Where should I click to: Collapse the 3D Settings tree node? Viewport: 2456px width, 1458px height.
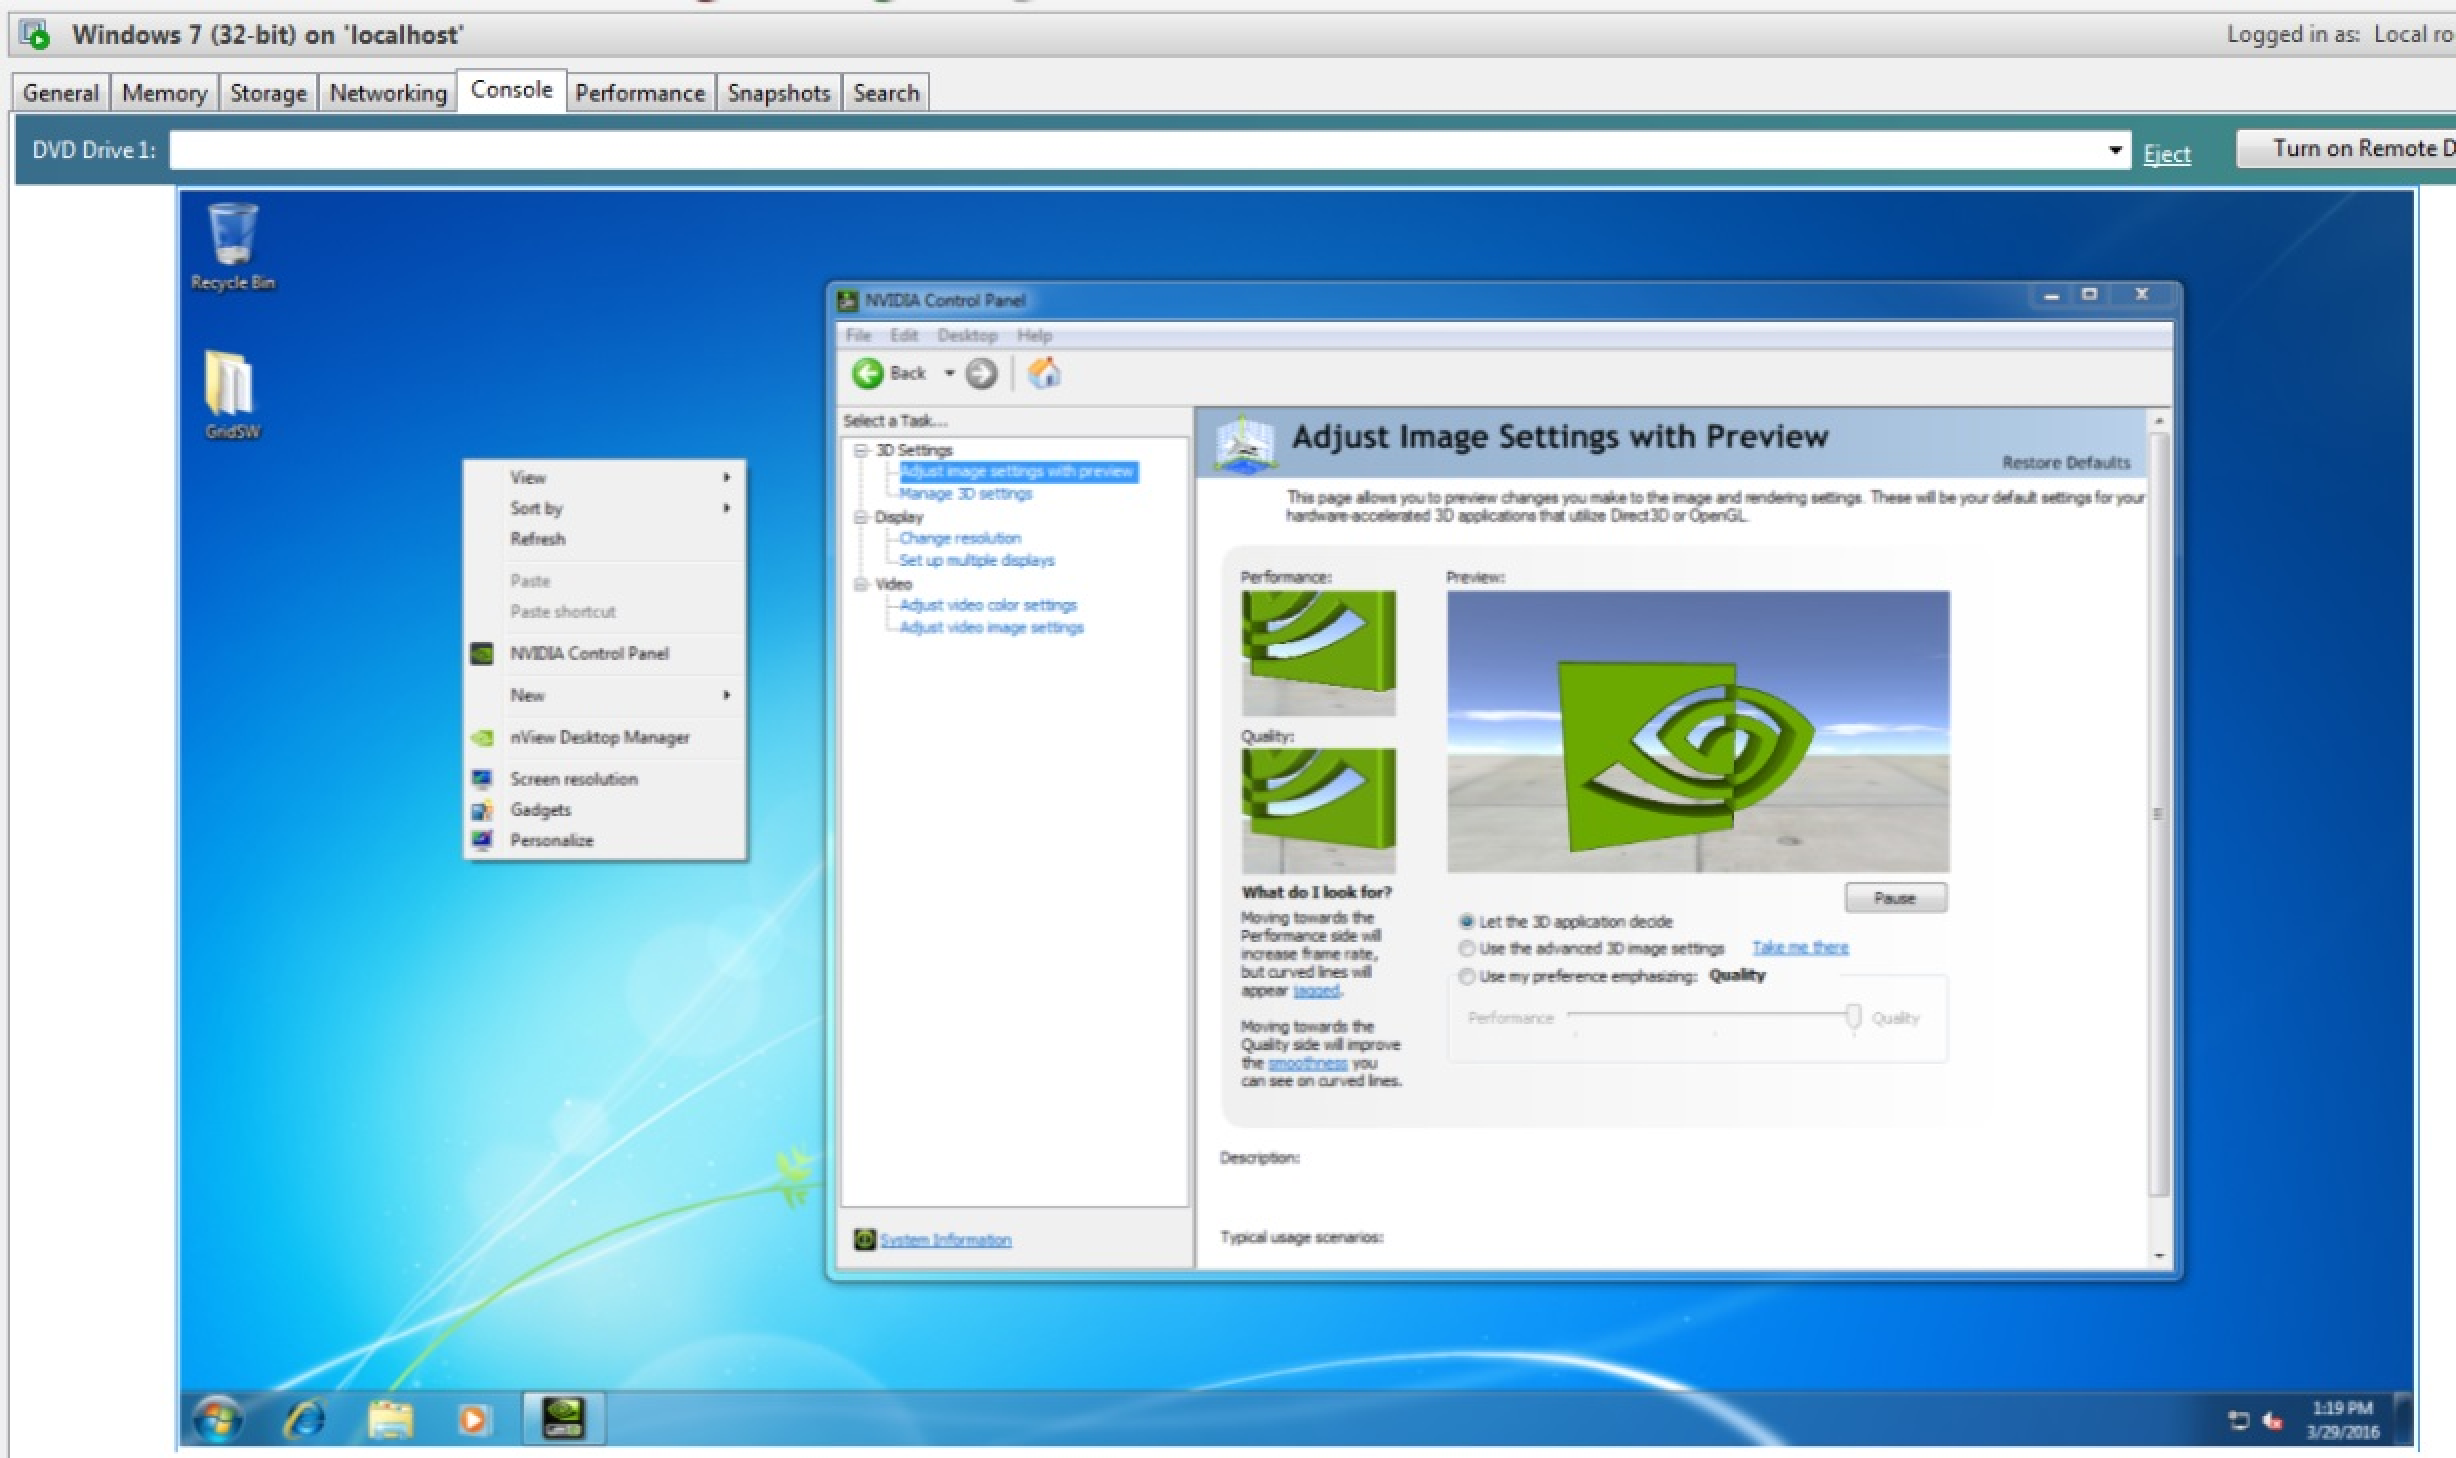(860, 449)
